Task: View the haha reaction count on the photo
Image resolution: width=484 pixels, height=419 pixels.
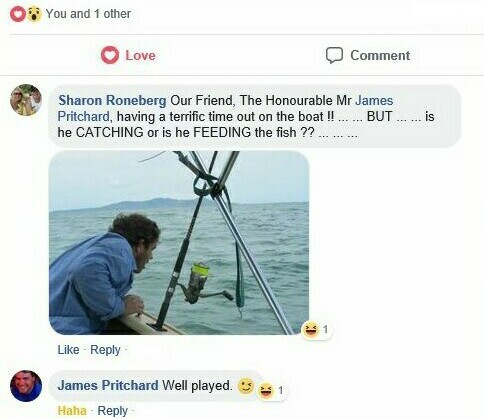Action: [316, 330]
